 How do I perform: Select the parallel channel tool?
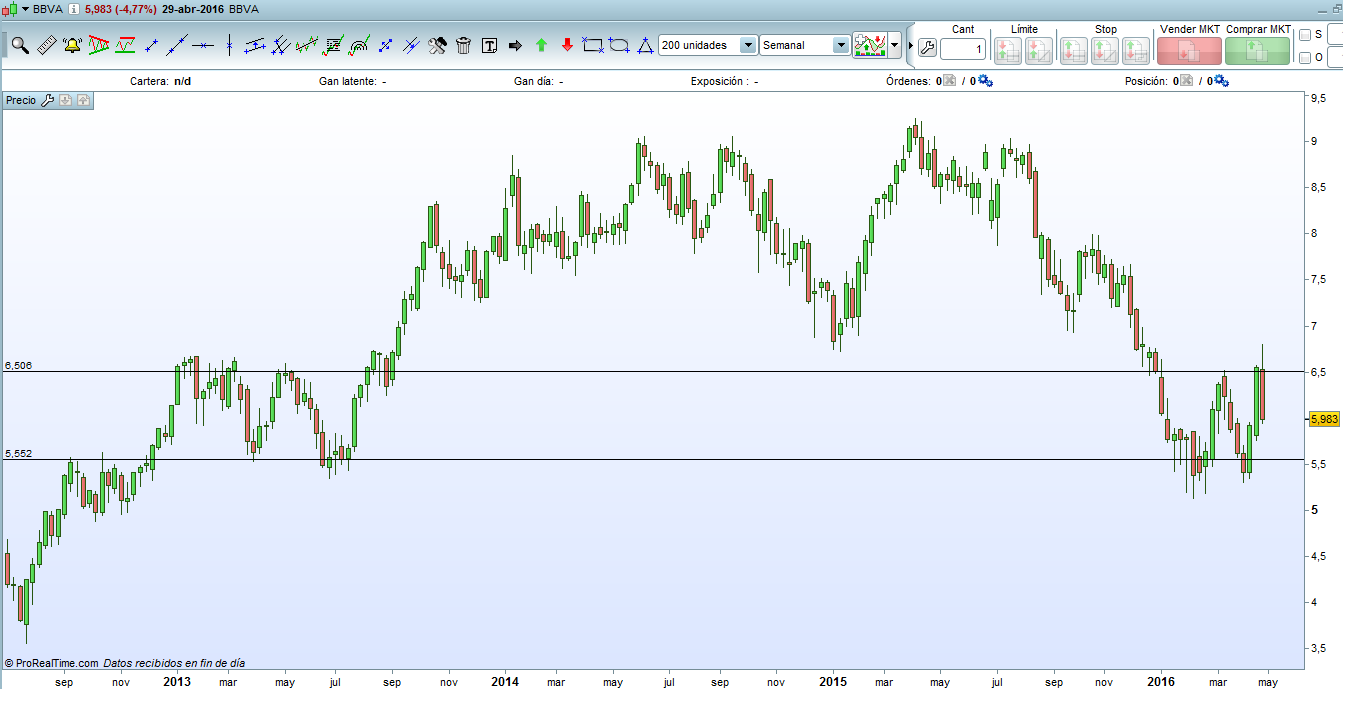click(x=255, y=45)
